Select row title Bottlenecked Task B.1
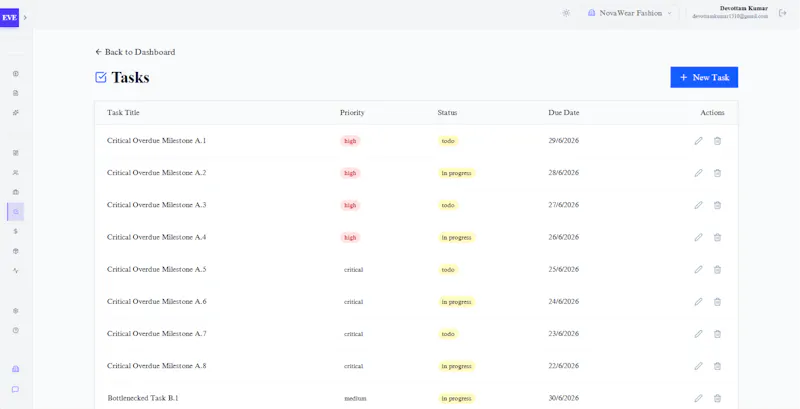The height and width of the screenshot is (409, 800). point(143,398)
